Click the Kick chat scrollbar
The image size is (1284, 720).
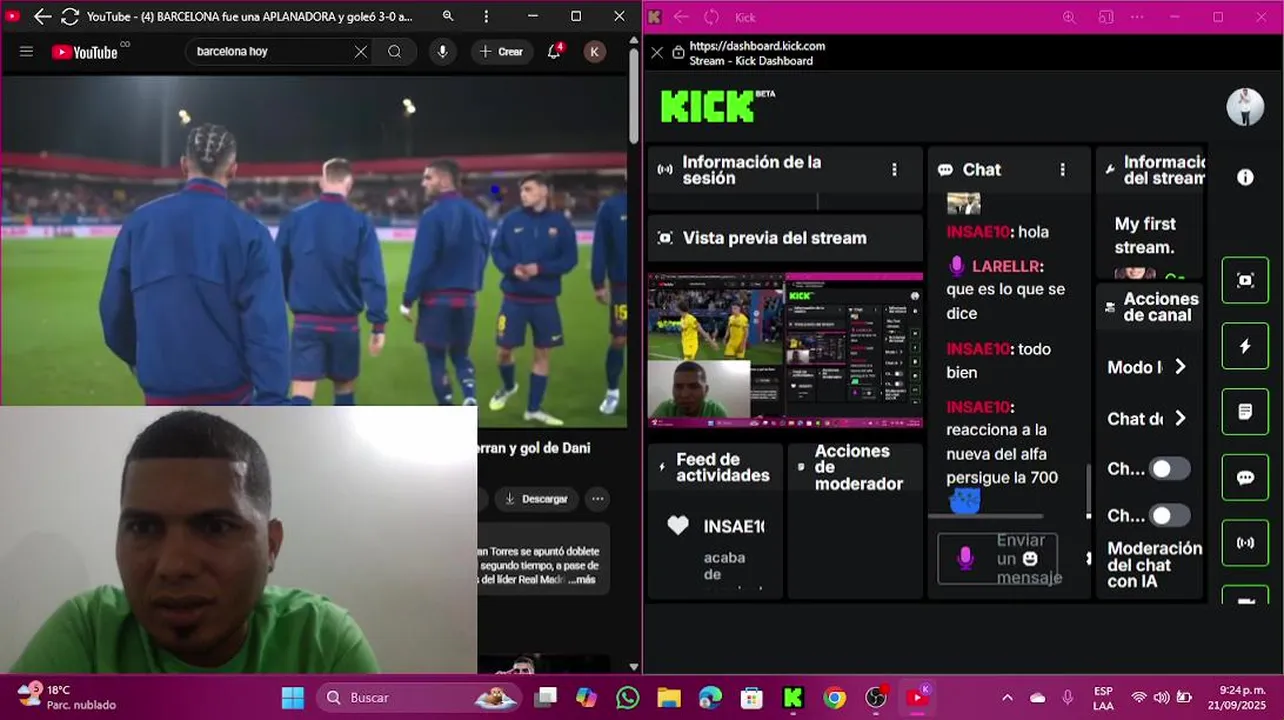tap(1089, 490)
